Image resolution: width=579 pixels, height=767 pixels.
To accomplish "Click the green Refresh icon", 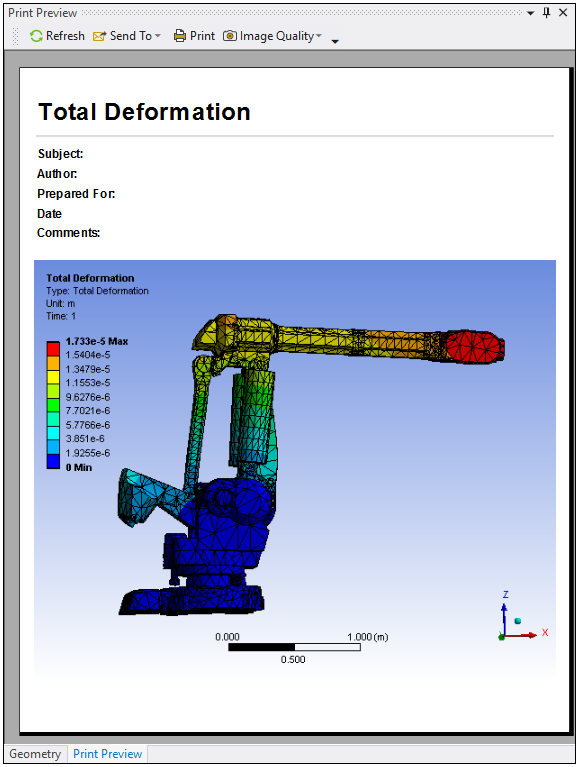I will 36,36.
